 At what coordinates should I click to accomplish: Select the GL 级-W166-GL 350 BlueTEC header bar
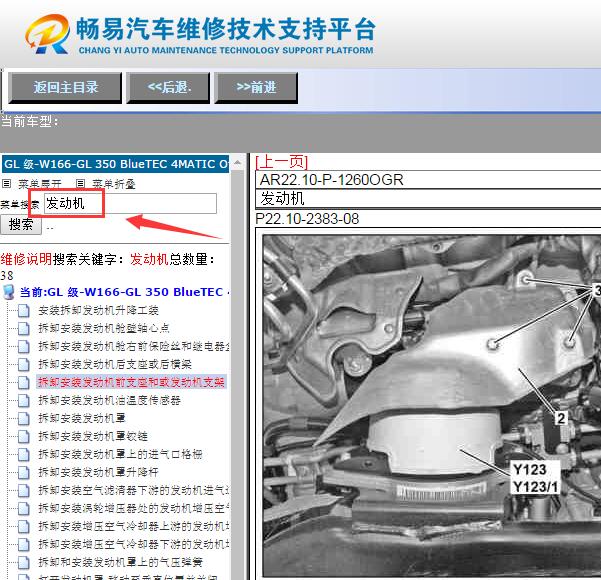click(115, 164)
